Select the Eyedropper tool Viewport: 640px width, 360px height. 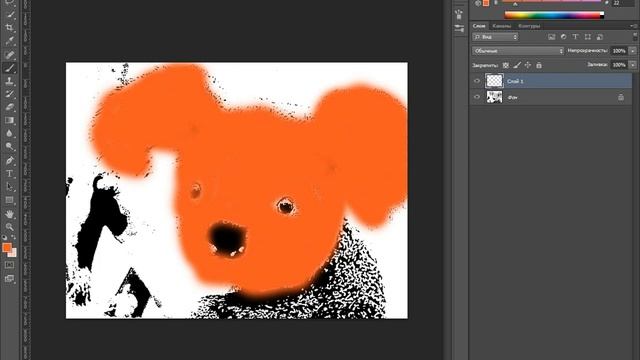[10, 41]
